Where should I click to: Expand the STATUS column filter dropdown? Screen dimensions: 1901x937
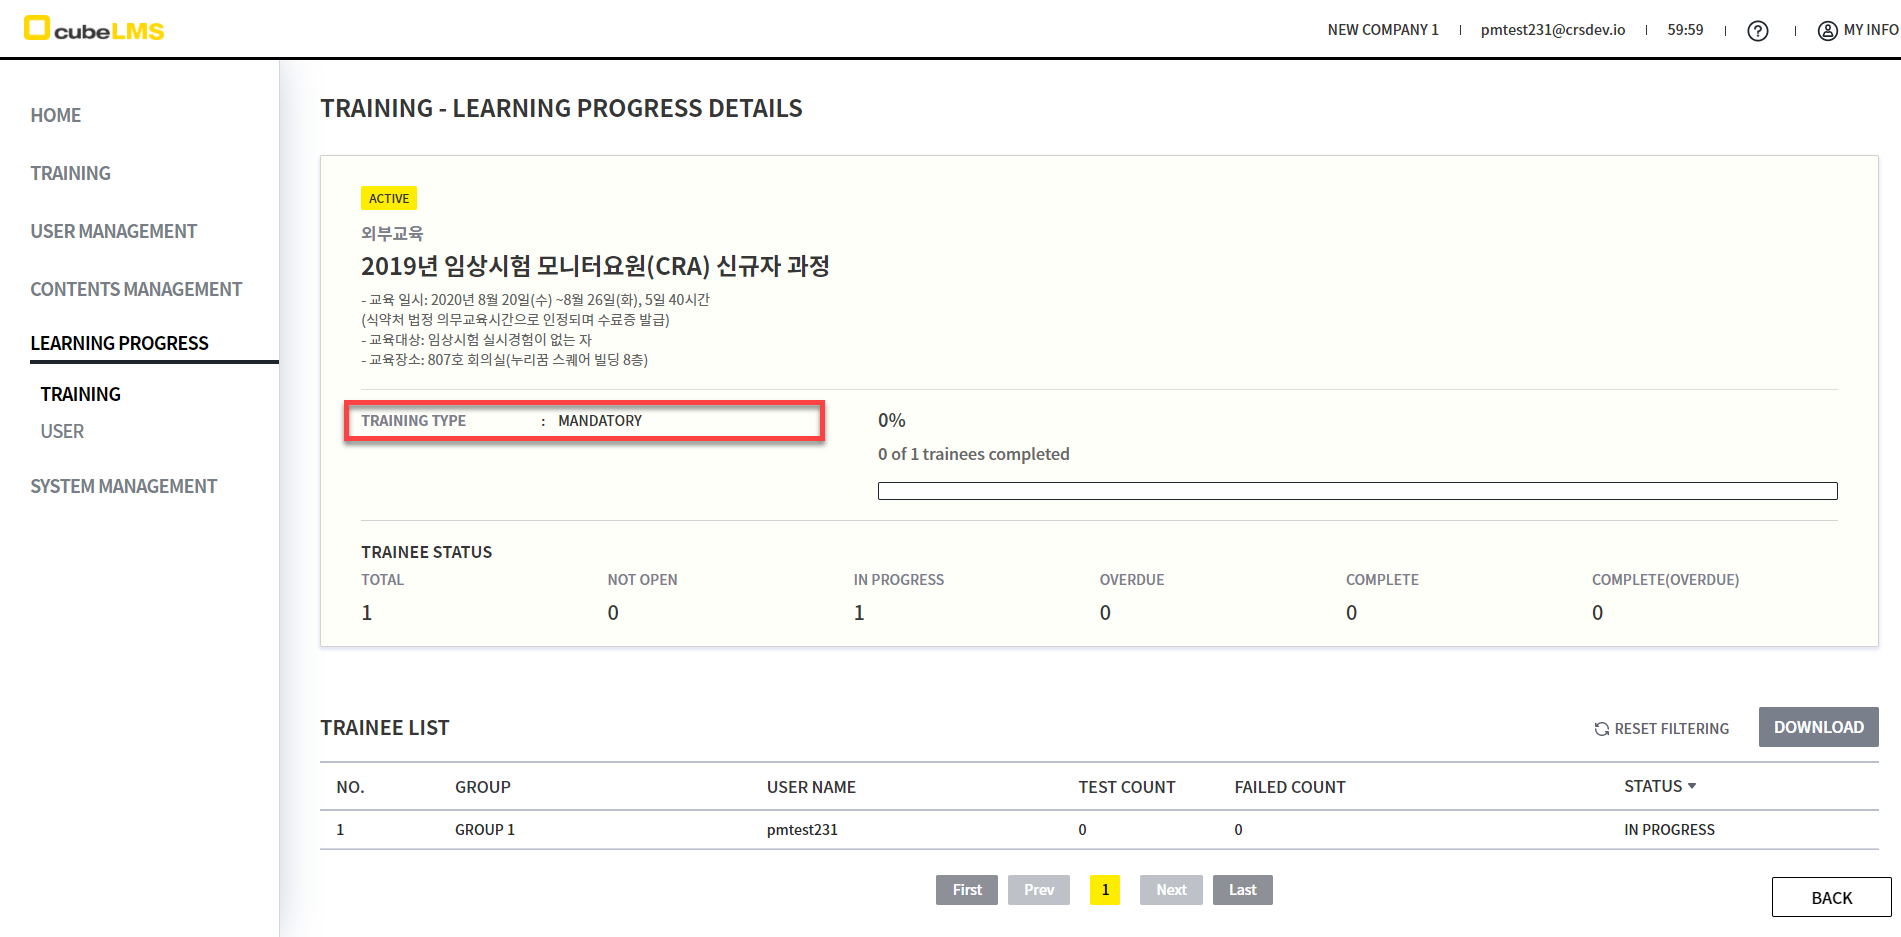pos(1691,786)
